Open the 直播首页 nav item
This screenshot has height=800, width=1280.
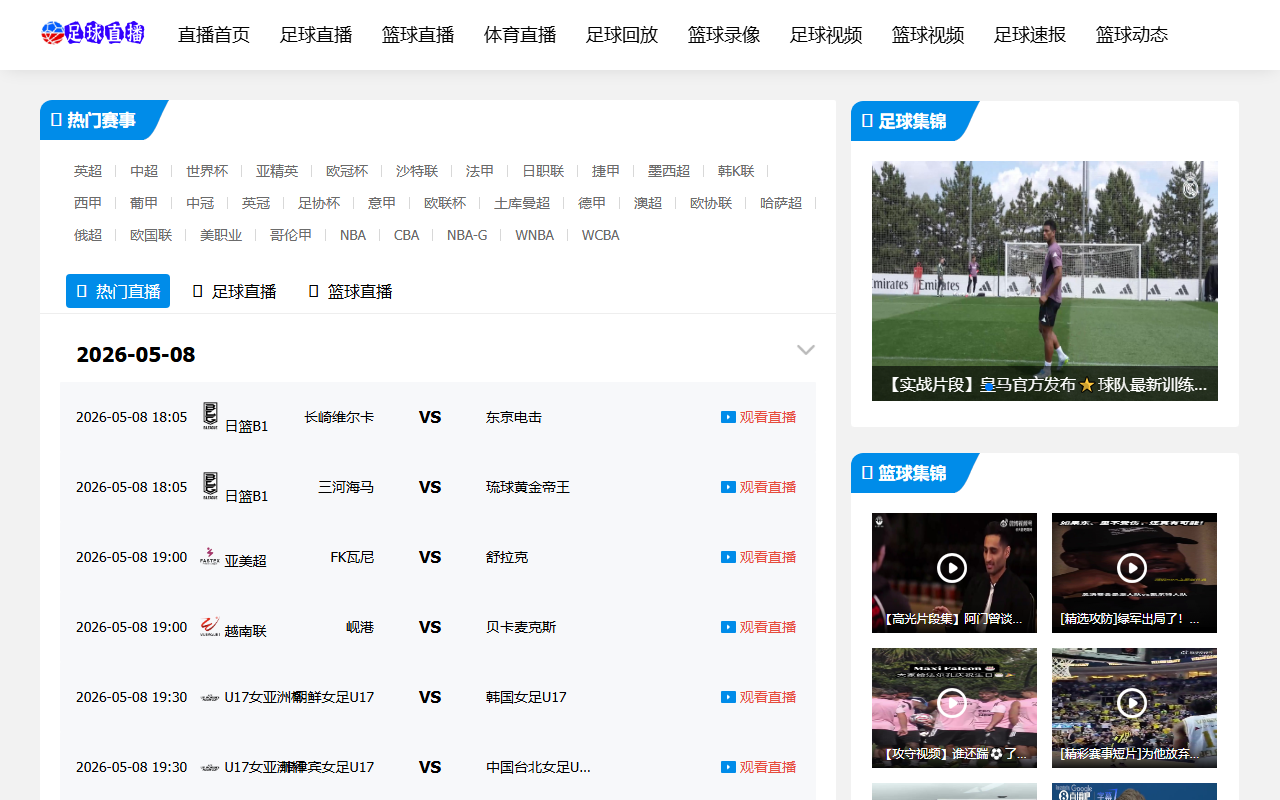[x=214, y=35]
